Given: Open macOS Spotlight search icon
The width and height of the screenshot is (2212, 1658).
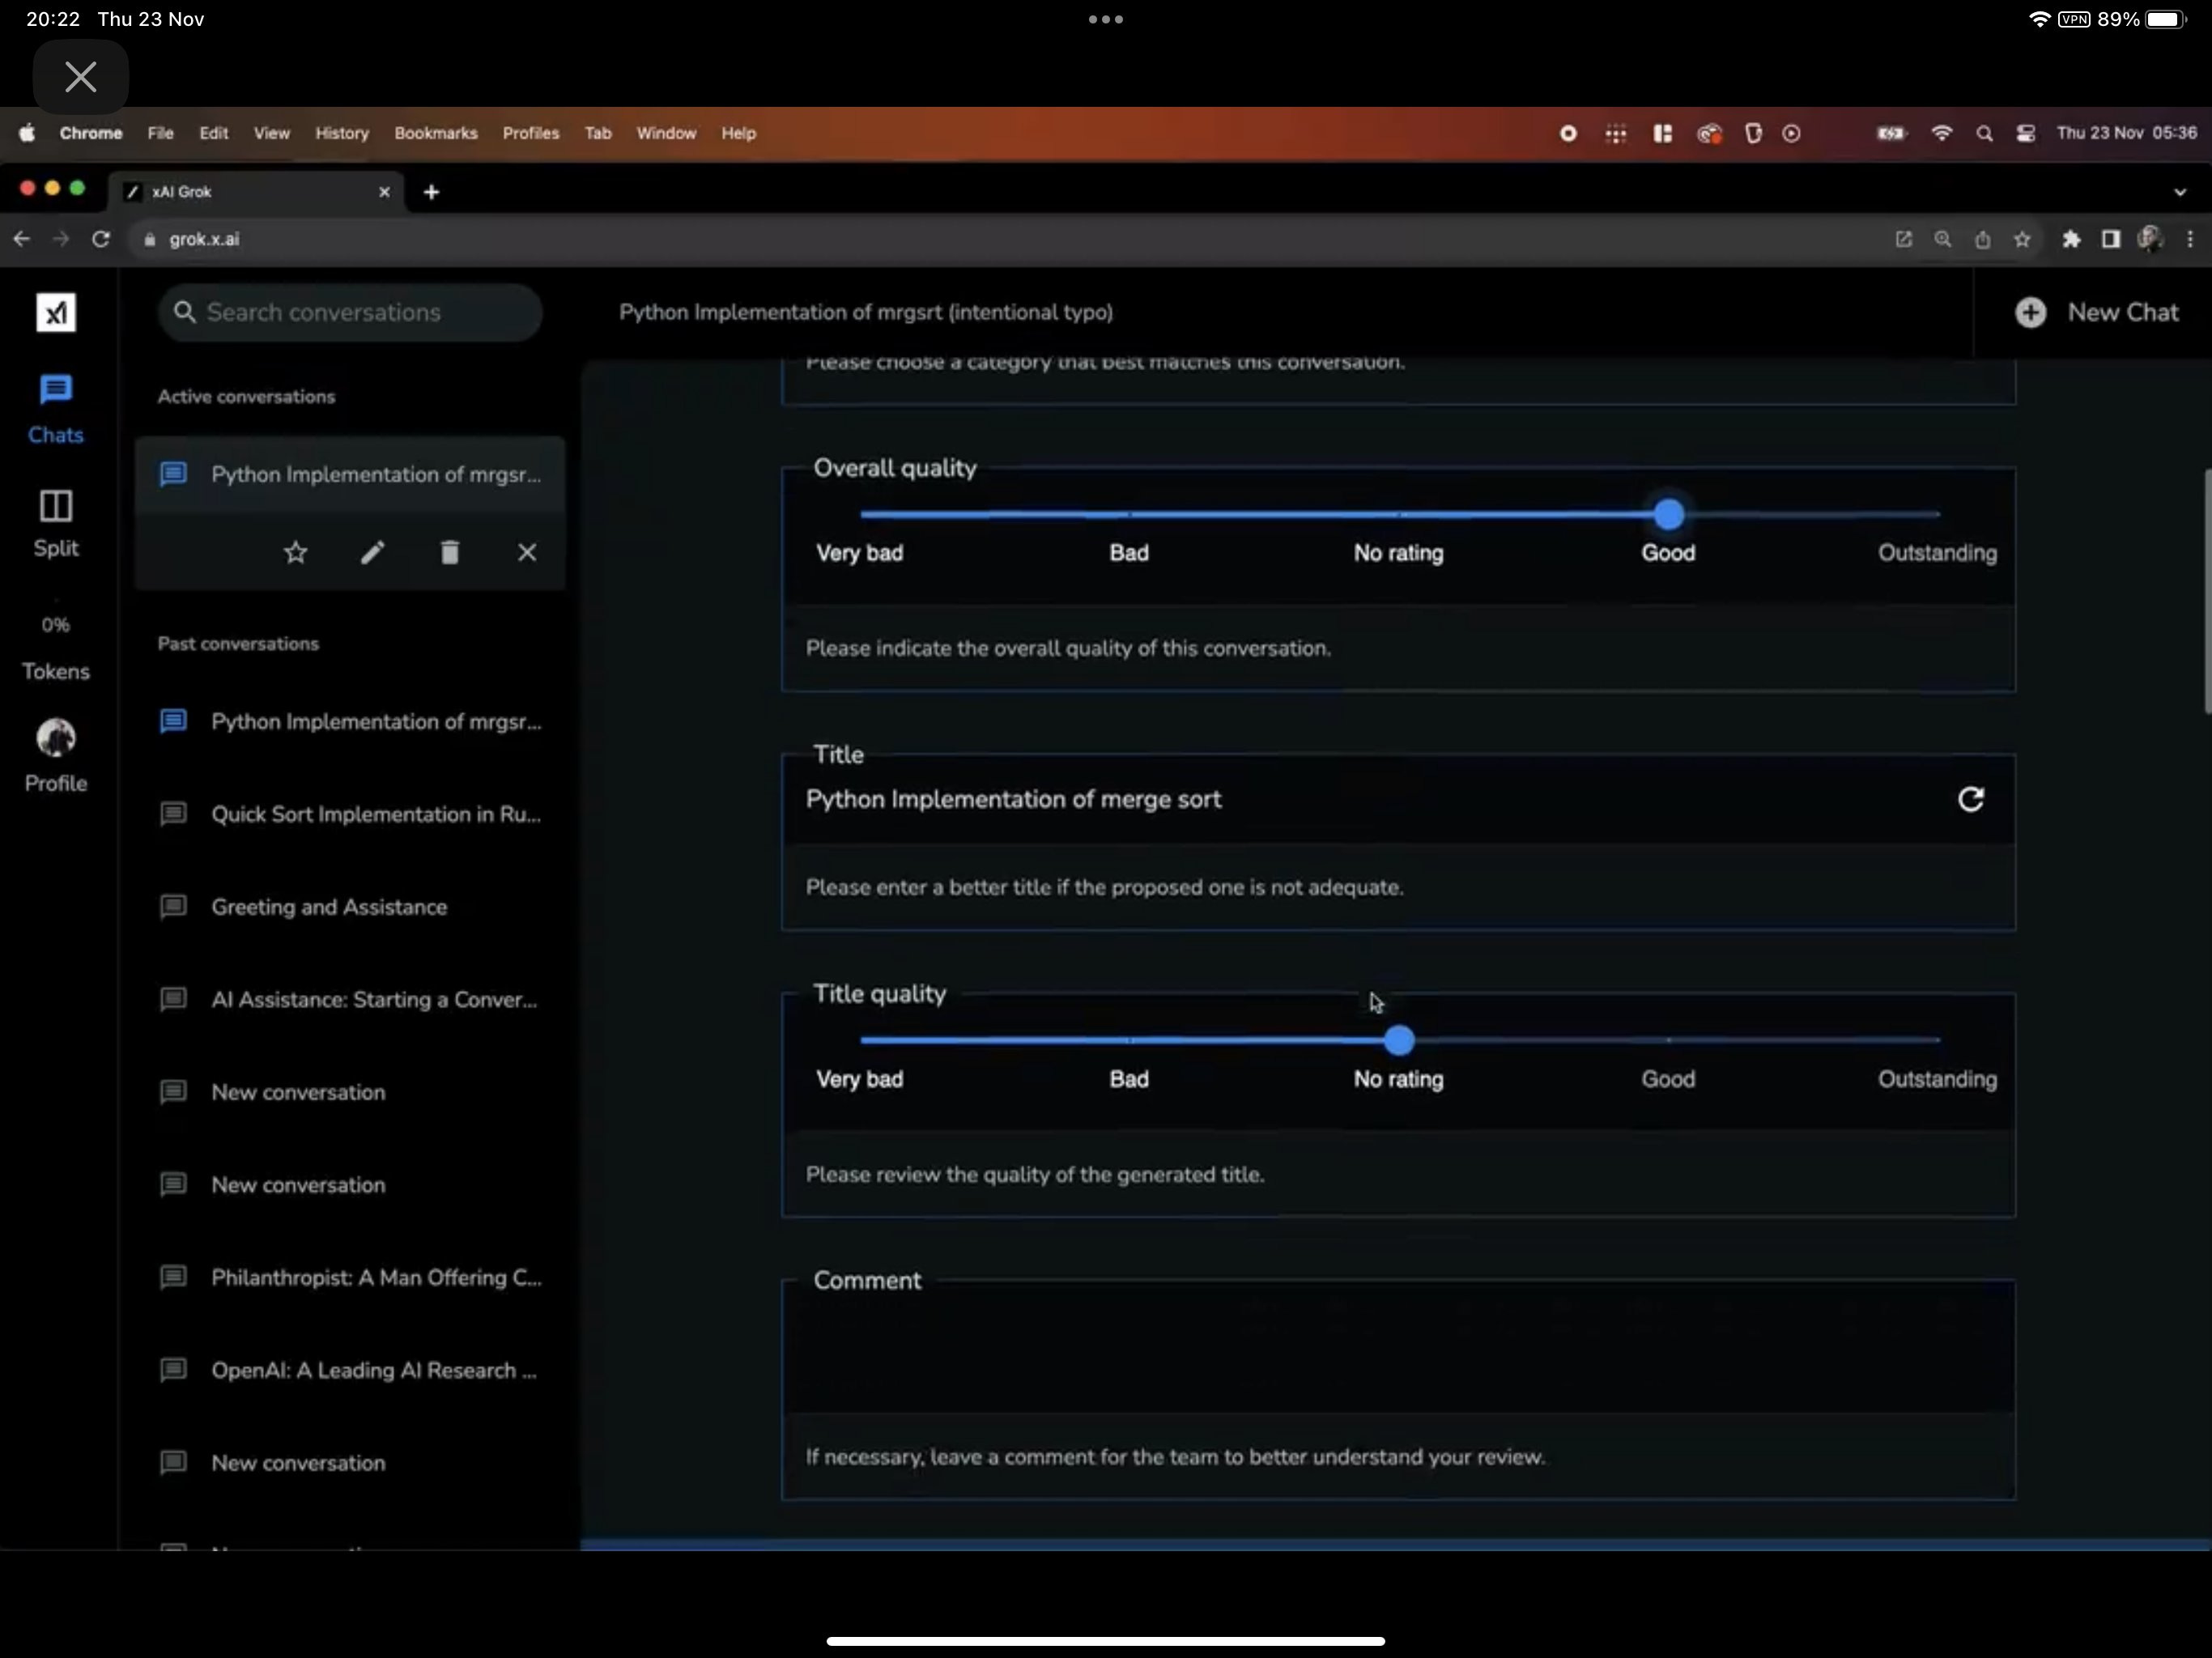Looking at the screenshot, I should (1984, 134).
